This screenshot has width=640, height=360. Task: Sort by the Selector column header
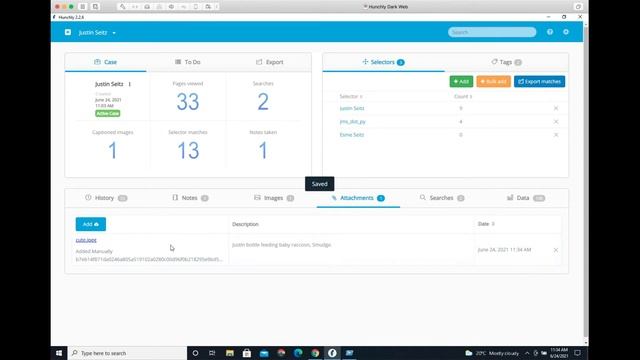351,96
